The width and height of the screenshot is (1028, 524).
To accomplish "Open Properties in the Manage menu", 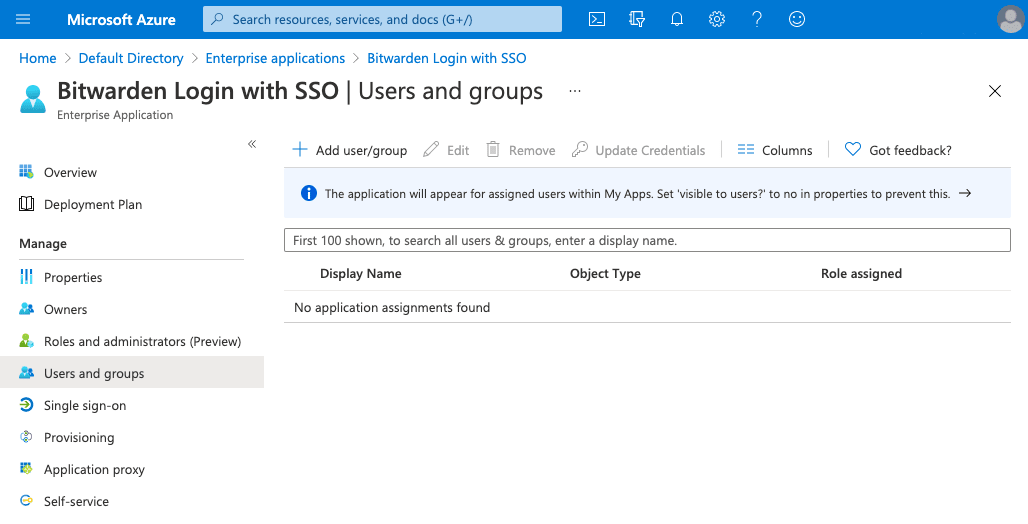I will (73, 277).
